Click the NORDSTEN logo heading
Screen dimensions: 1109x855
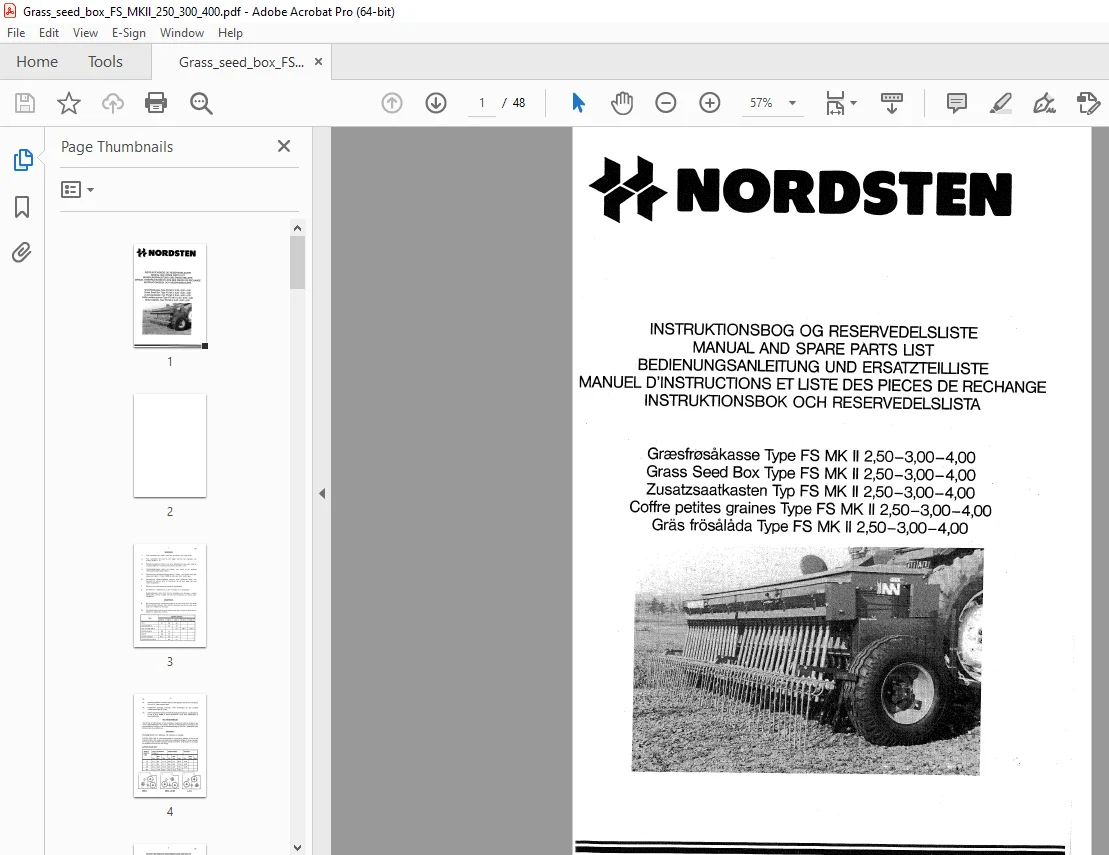[801, 190]
